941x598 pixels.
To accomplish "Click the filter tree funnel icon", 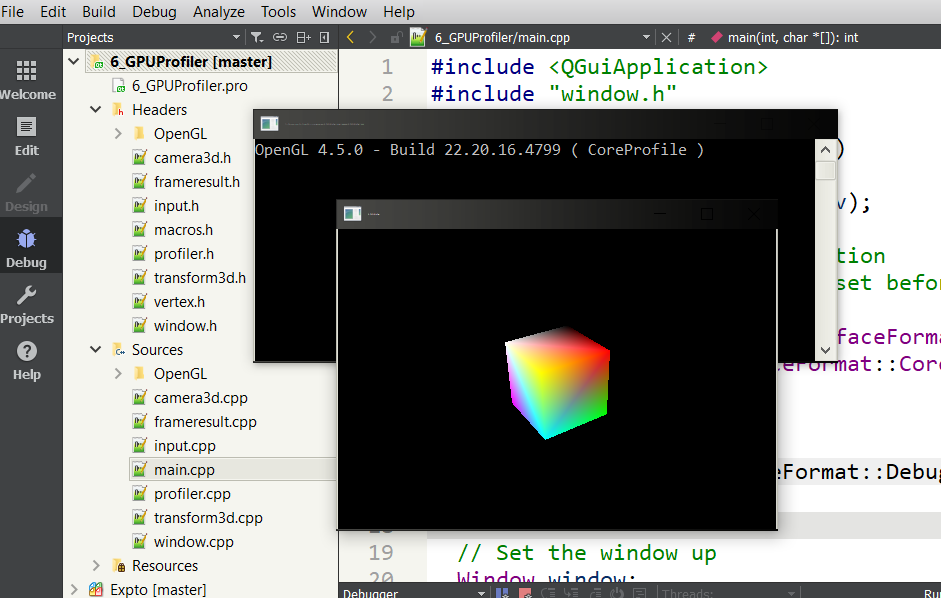I will pos(256,38).
